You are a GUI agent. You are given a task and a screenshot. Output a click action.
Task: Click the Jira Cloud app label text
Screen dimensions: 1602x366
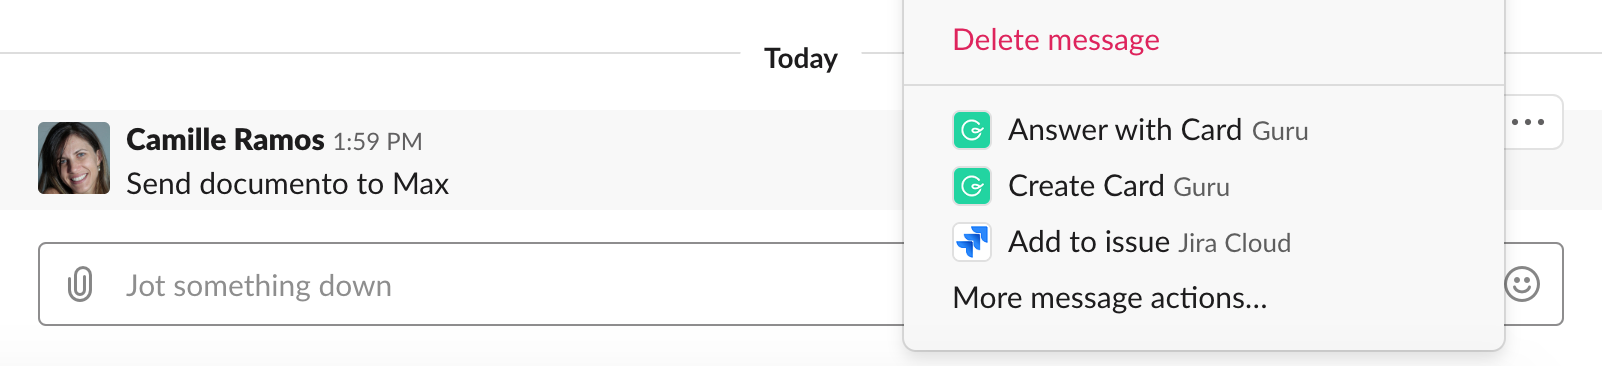point(1235,243)
